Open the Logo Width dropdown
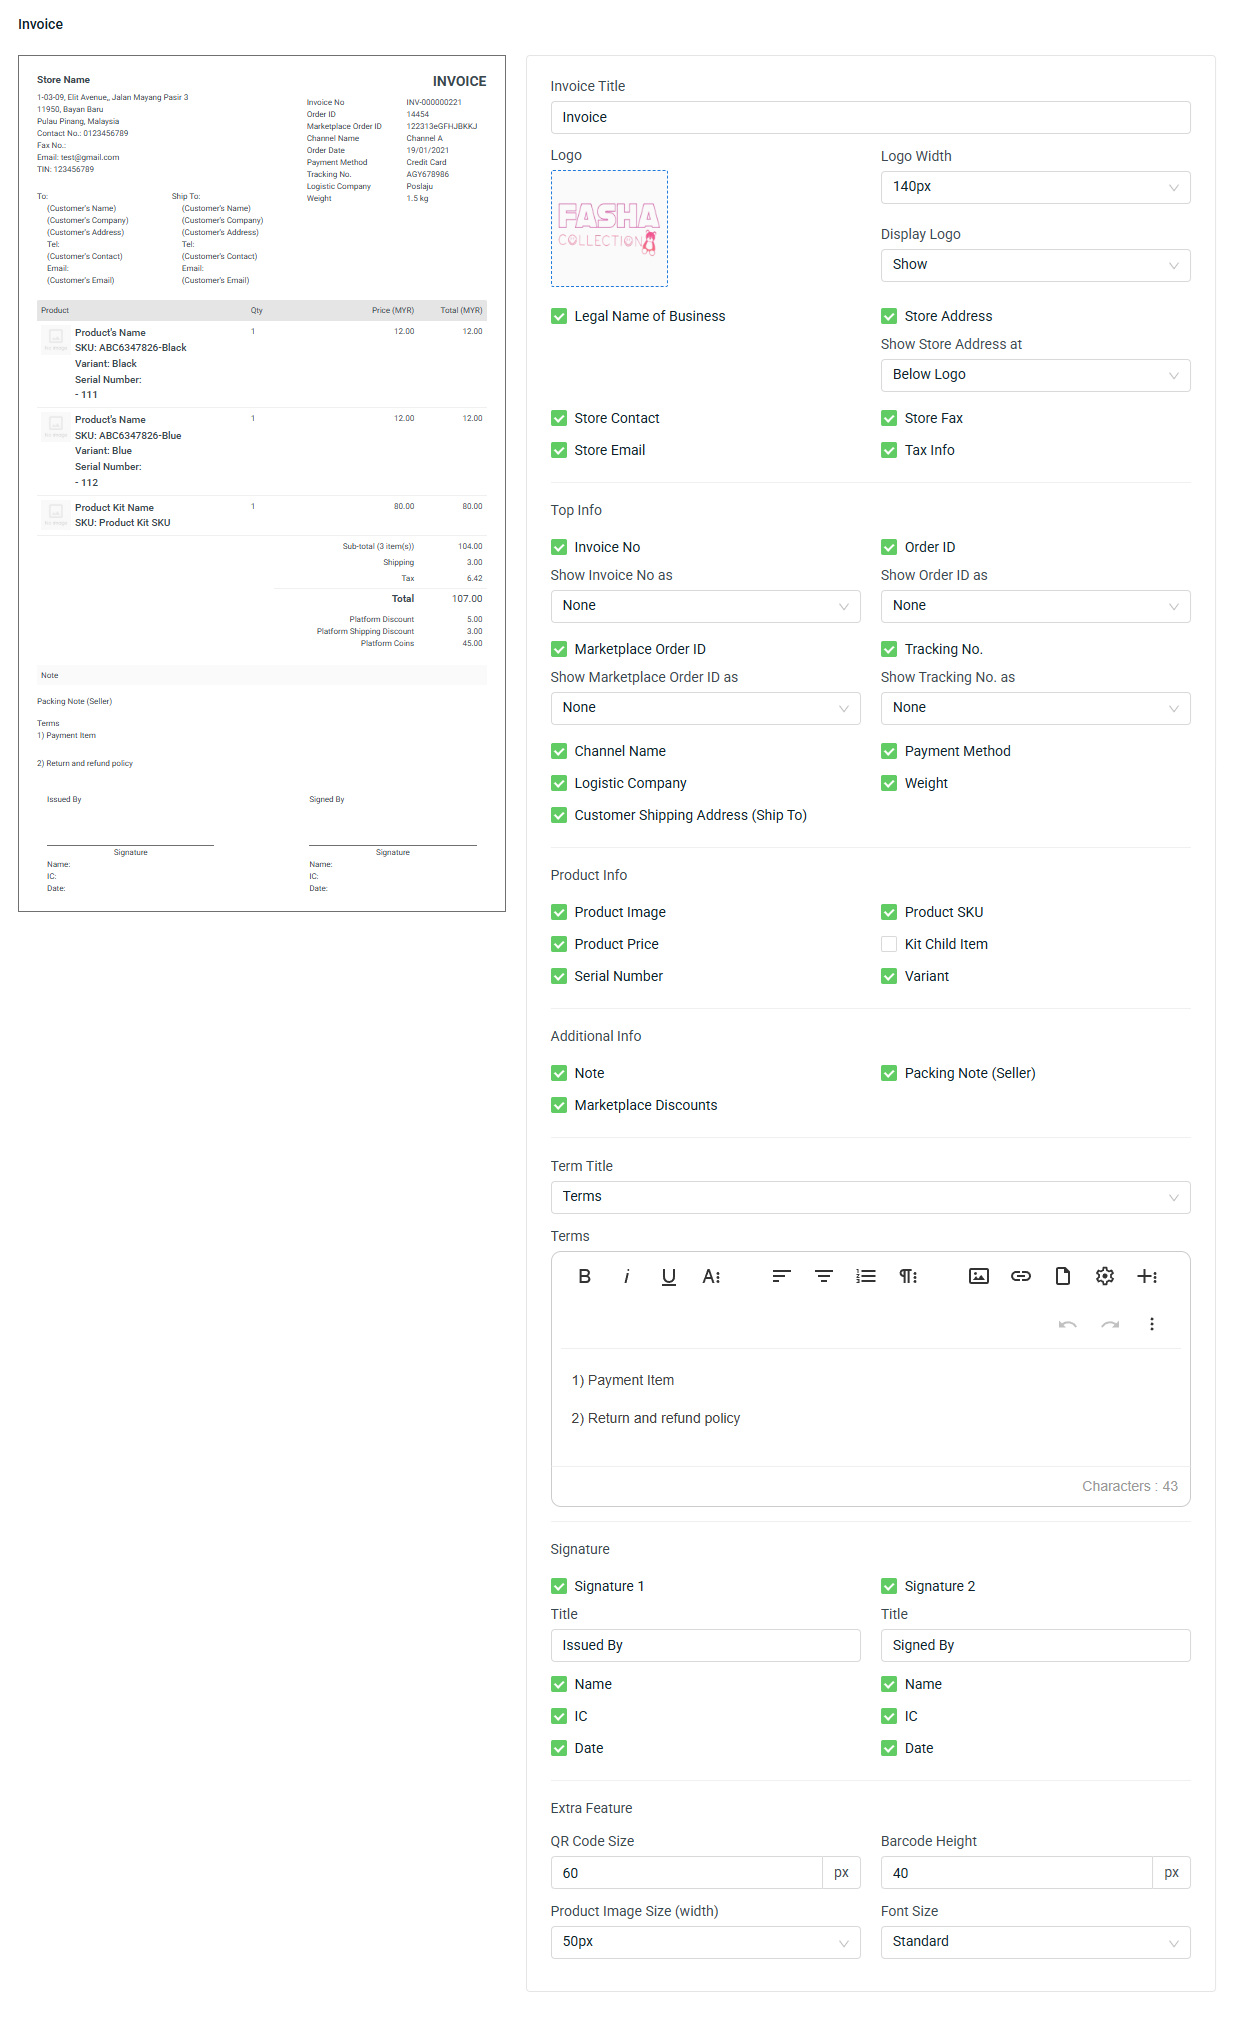This screenshot has height=2018, width=1247. coord(1035,187)
